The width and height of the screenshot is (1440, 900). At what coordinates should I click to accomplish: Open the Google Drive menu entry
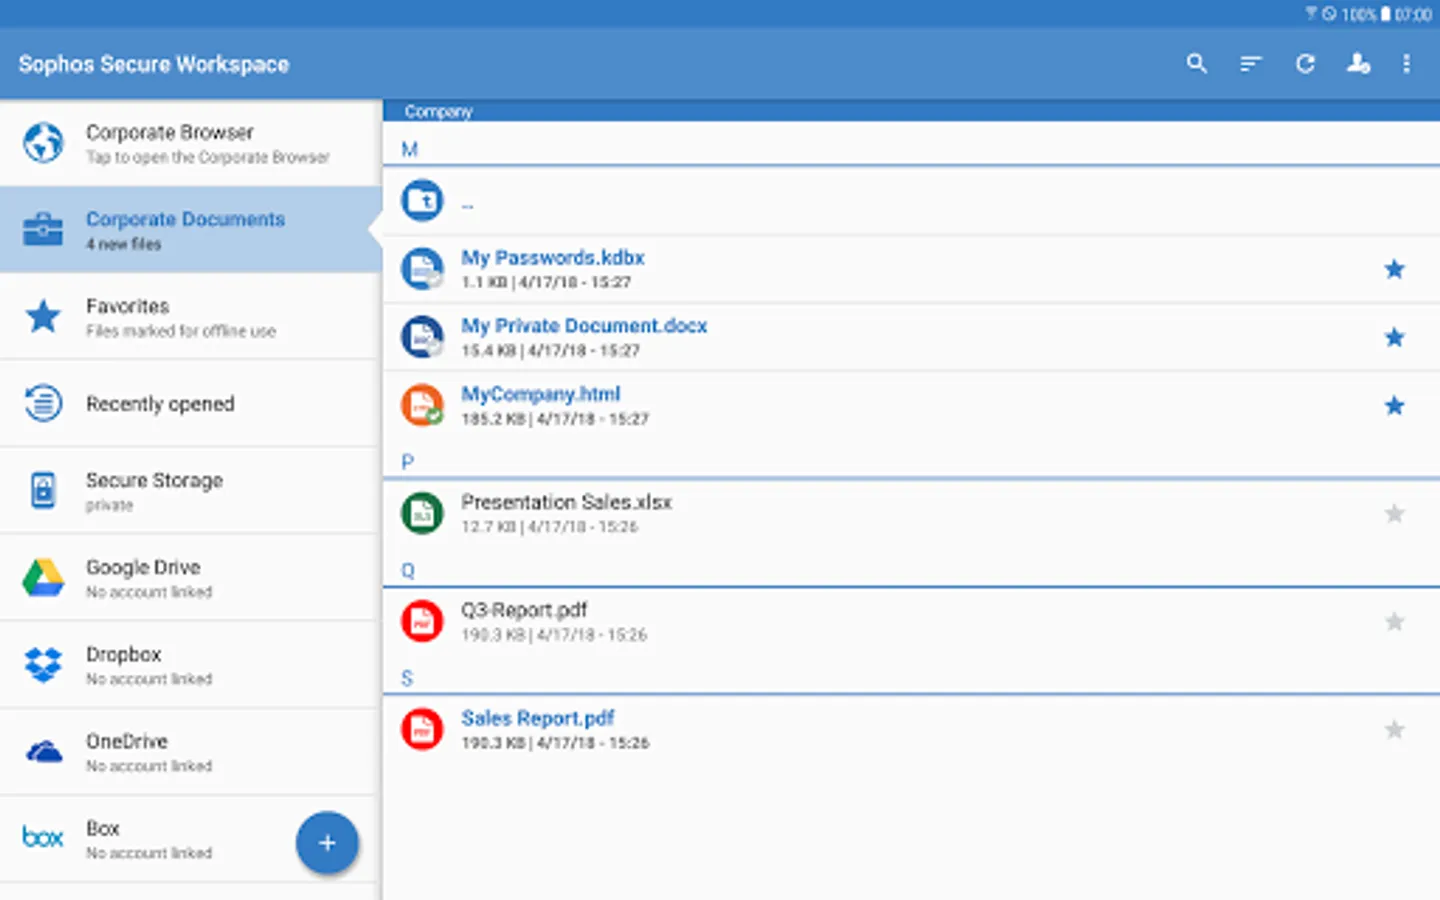point(190,578)
